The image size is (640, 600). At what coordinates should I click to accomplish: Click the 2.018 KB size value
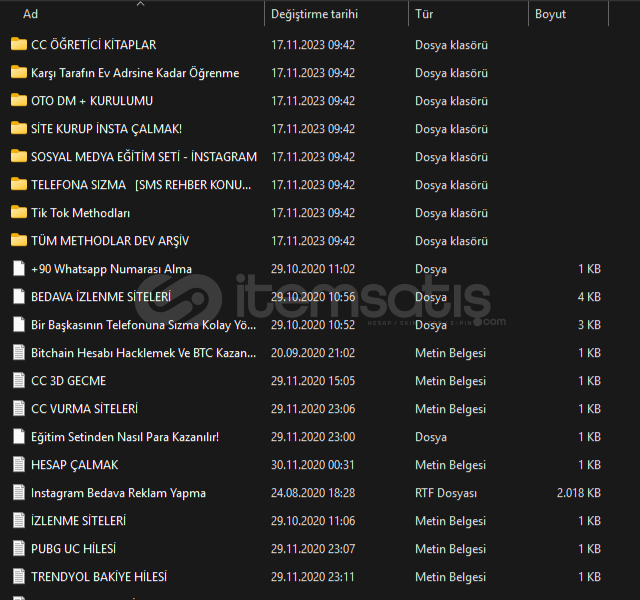pyautogui.click(x=579, y=493)
